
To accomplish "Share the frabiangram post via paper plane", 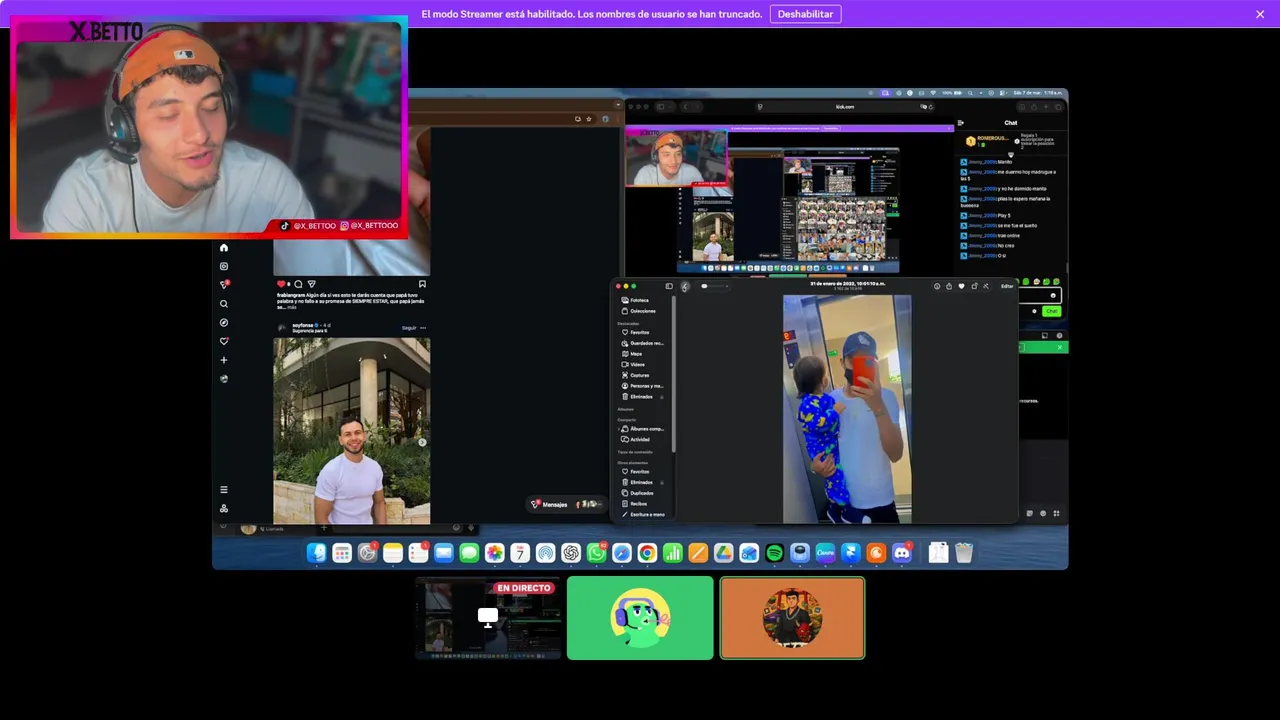I will click(311, 284).
